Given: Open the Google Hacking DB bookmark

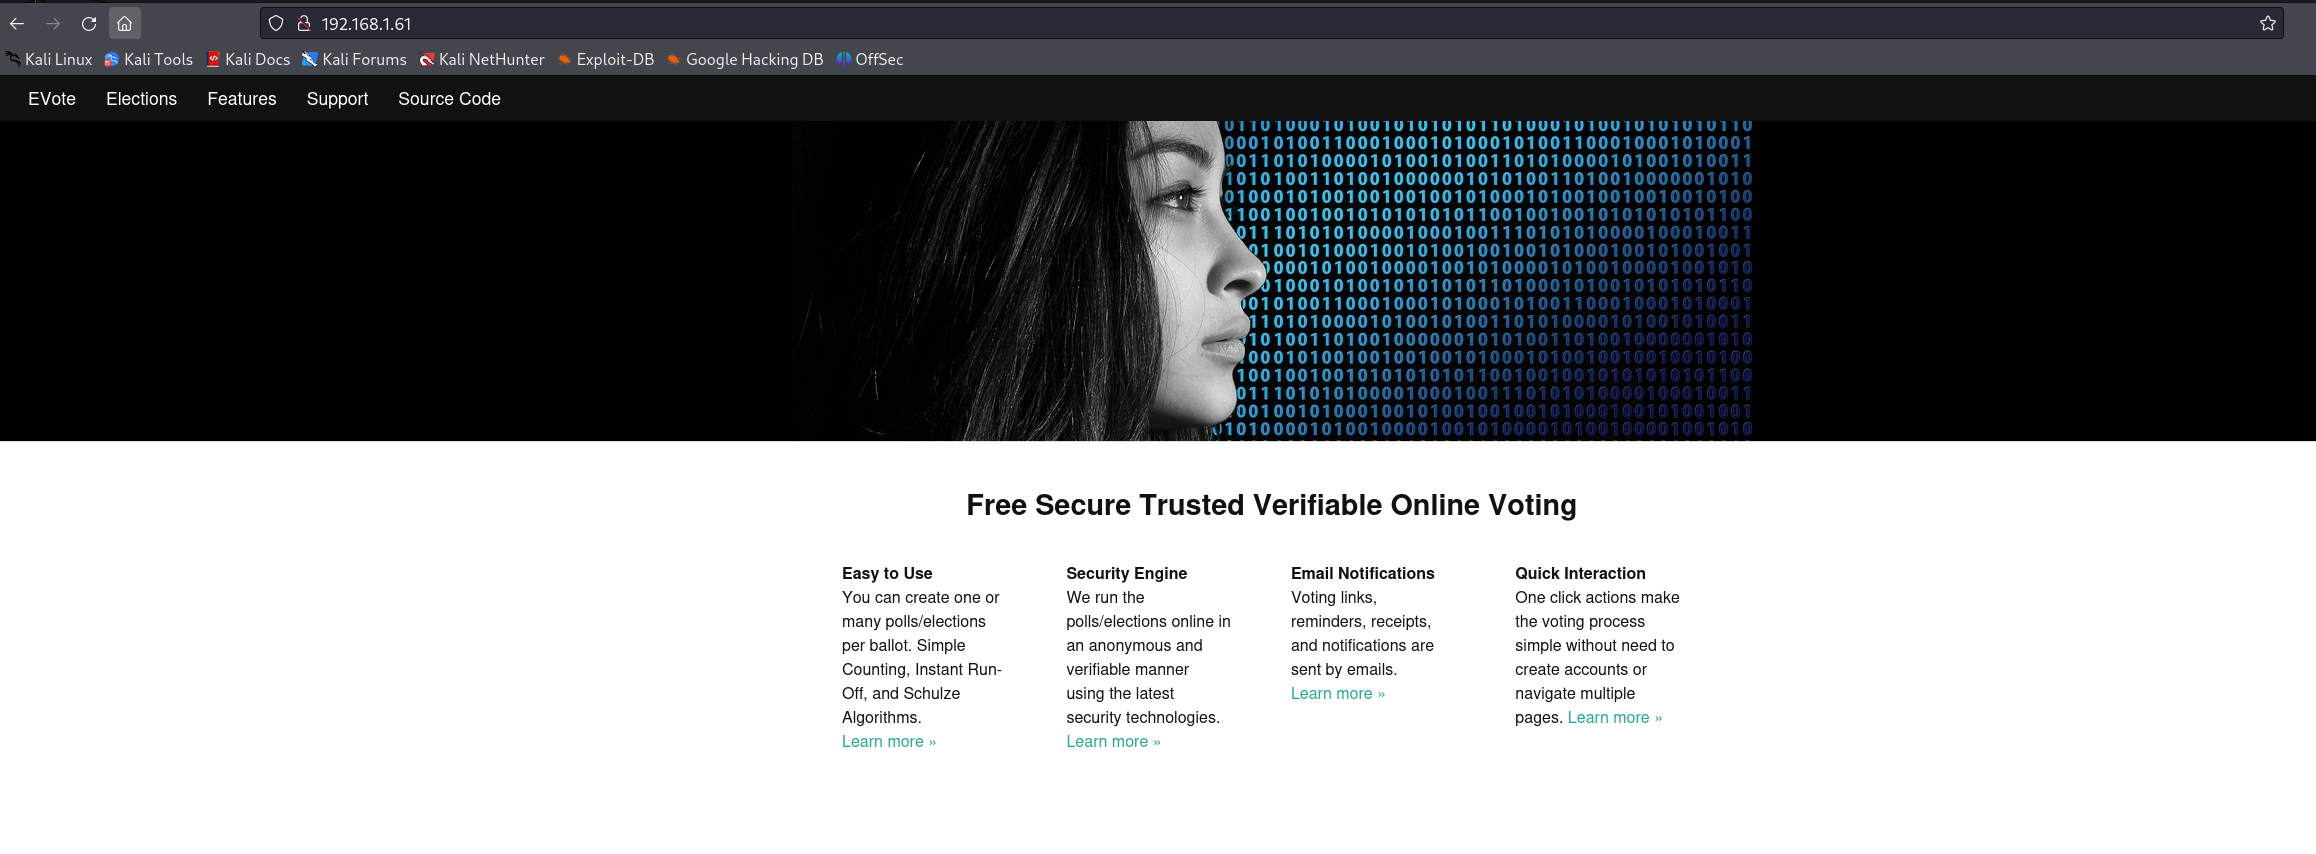Looking at the screenshot, I should tap(744, 59).
